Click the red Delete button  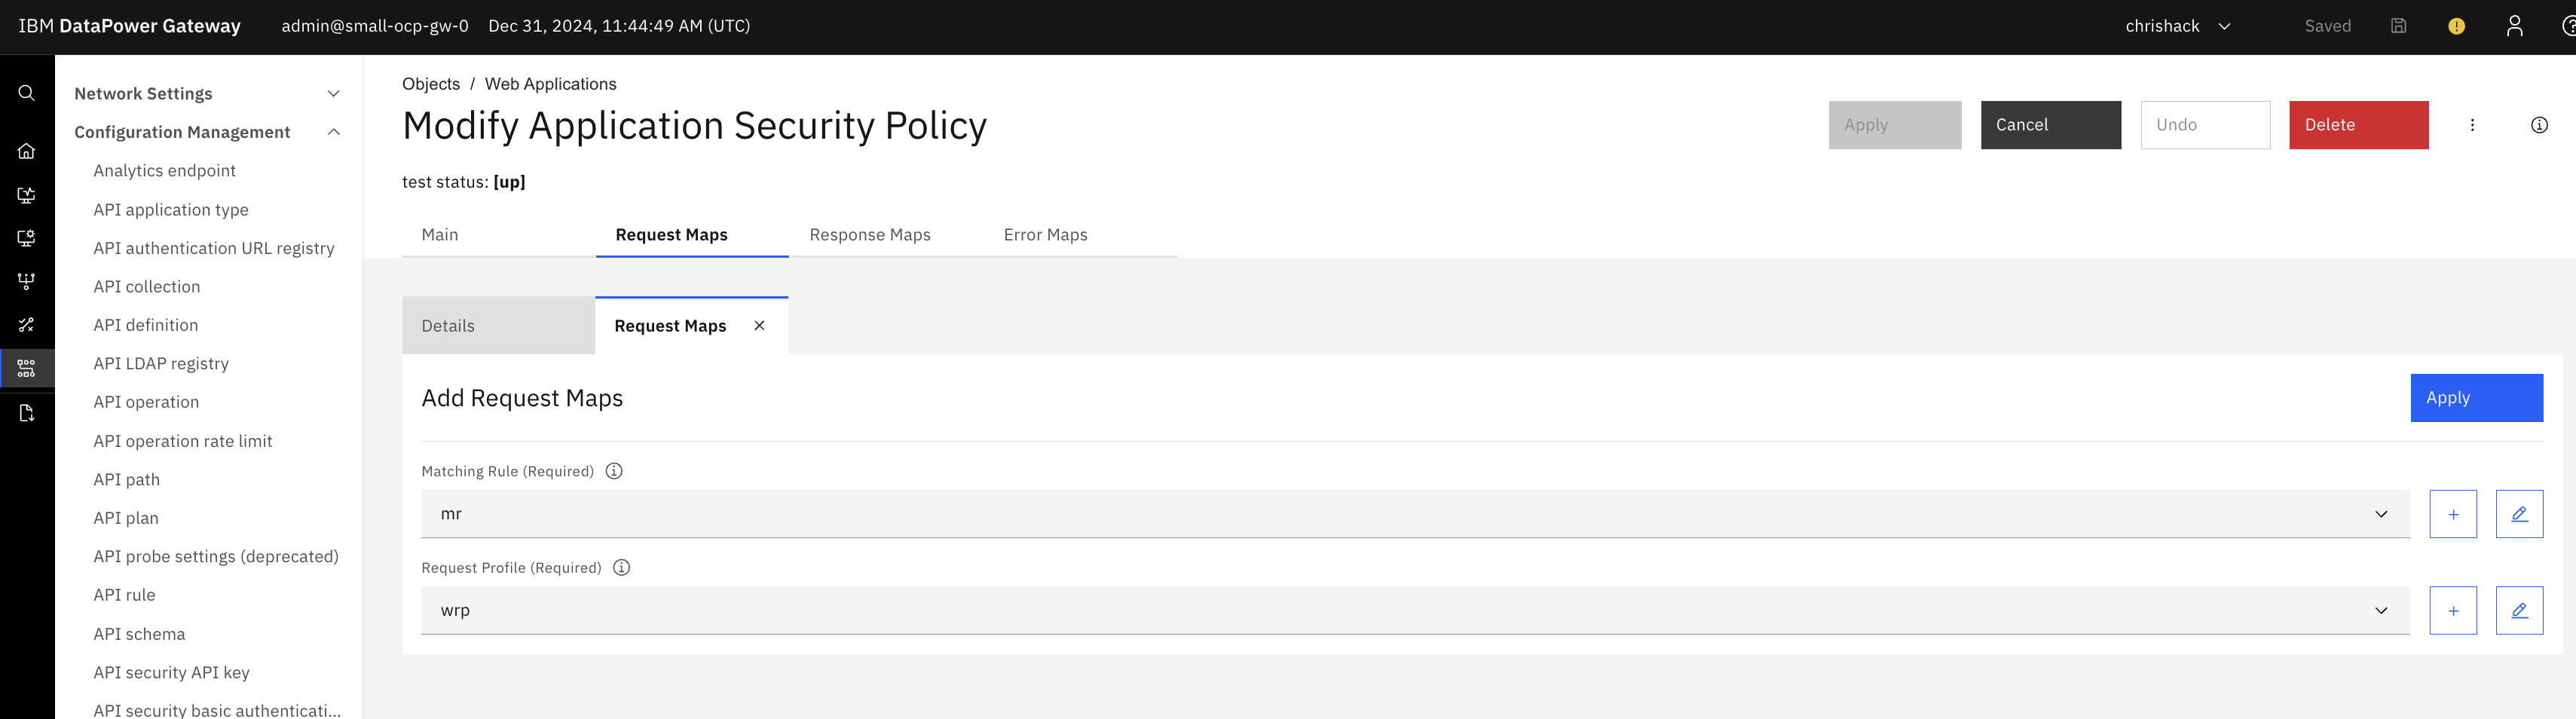click(x=2358, y=125)
